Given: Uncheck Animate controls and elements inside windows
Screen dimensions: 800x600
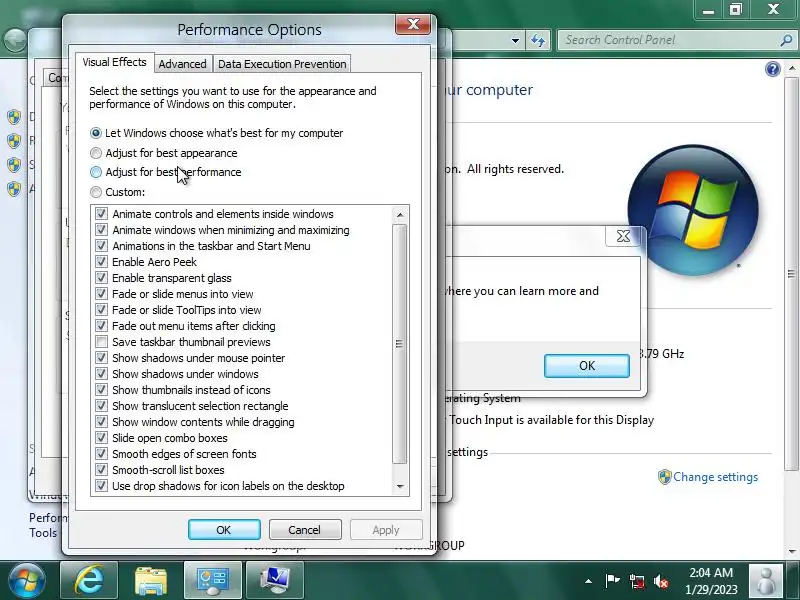Looking at the screenshot, I should [x=102, y=214].
